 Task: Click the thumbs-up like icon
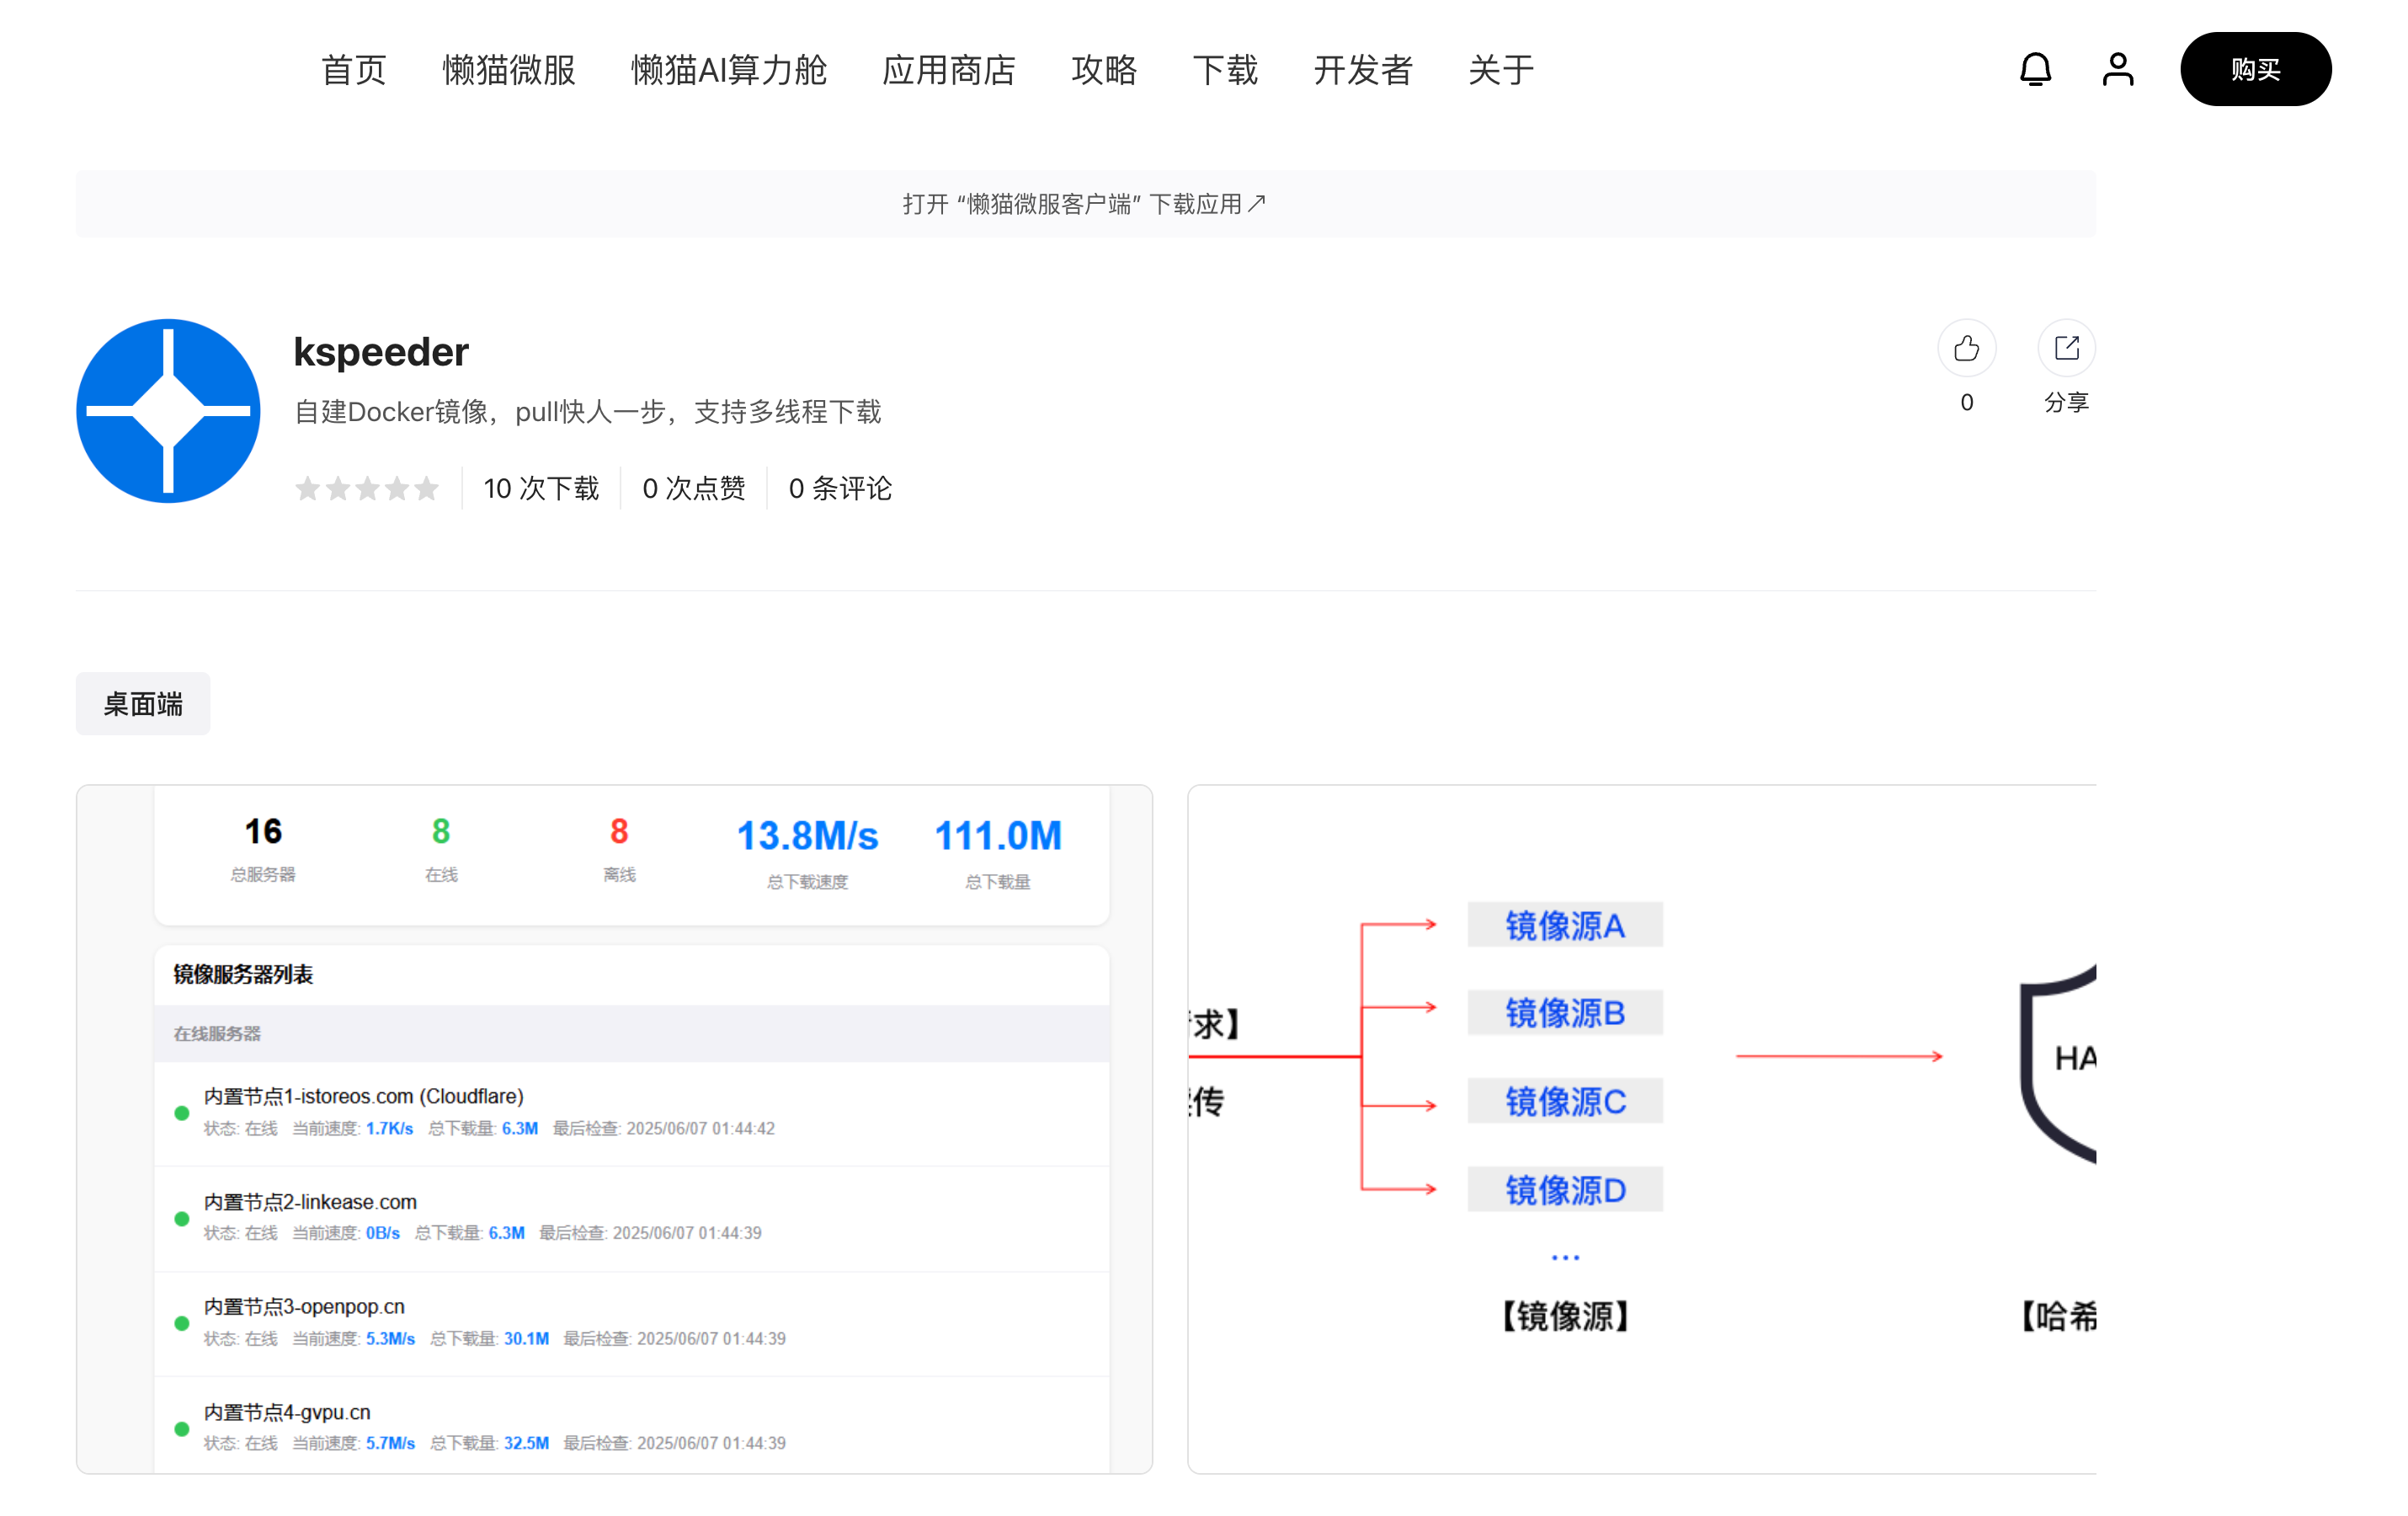(x=1966, y=348)
